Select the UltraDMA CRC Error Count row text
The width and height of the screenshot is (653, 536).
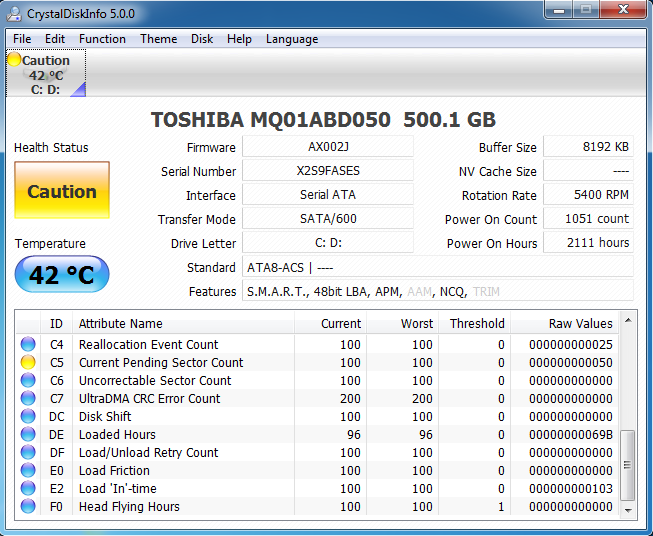[x=150, y=398]
